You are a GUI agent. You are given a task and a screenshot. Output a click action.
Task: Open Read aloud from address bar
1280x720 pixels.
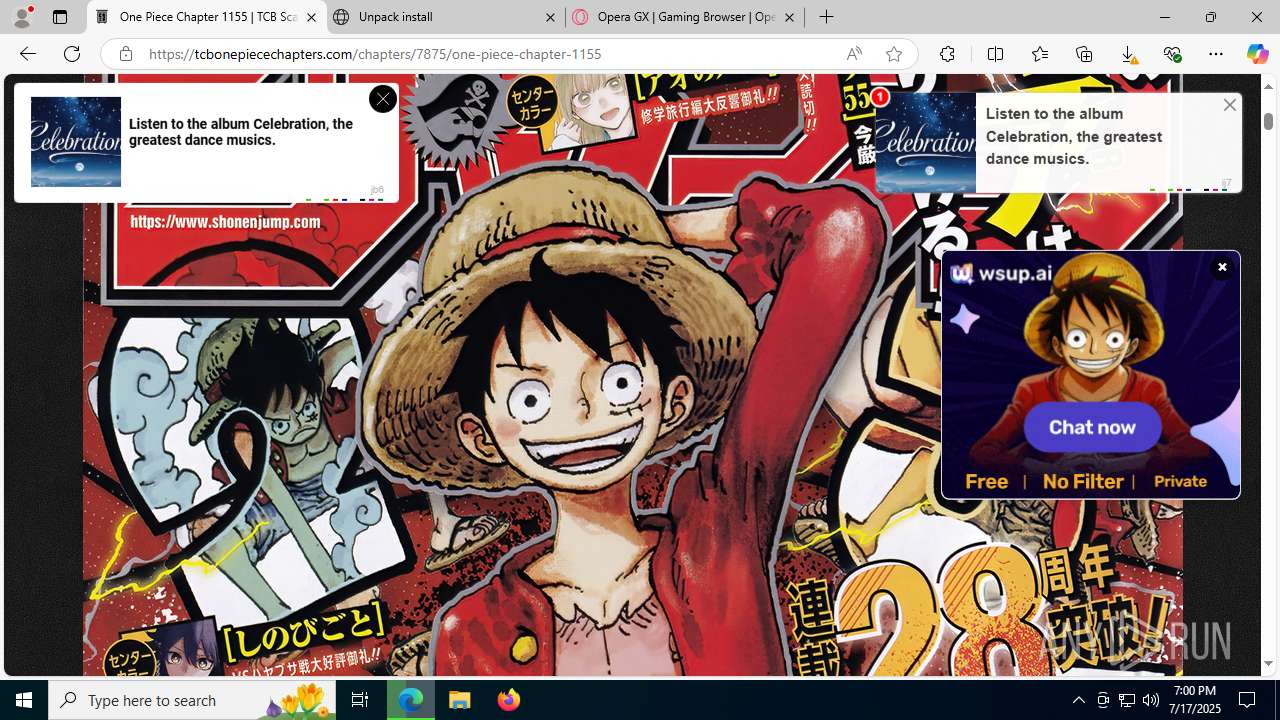pyautogui.click(x=854, y=54)
